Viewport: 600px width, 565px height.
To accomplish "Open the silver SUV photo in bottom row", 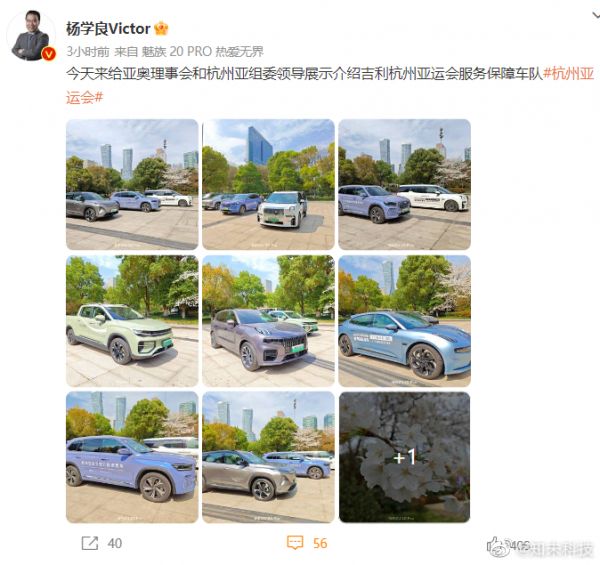I will (268, 457).
